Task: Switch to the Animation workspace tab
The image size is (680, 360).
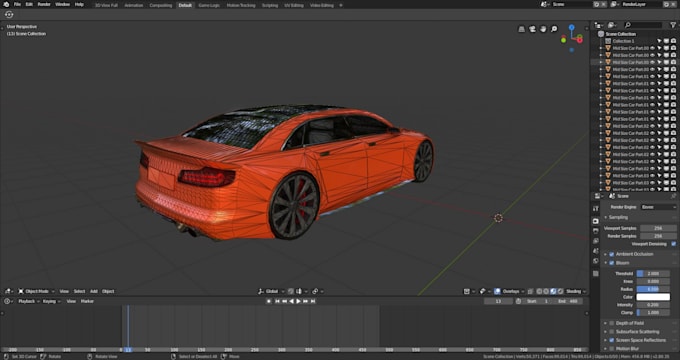Action: (x=134, y=5)
